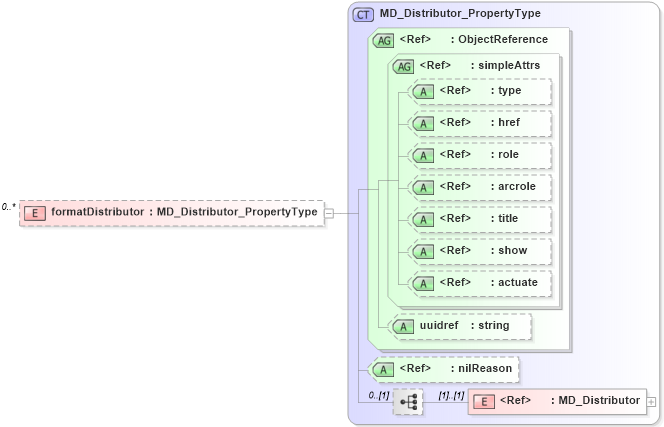Click the ': MD_Distributor' reference label
The image size is (664, 427).
point(595,400)
